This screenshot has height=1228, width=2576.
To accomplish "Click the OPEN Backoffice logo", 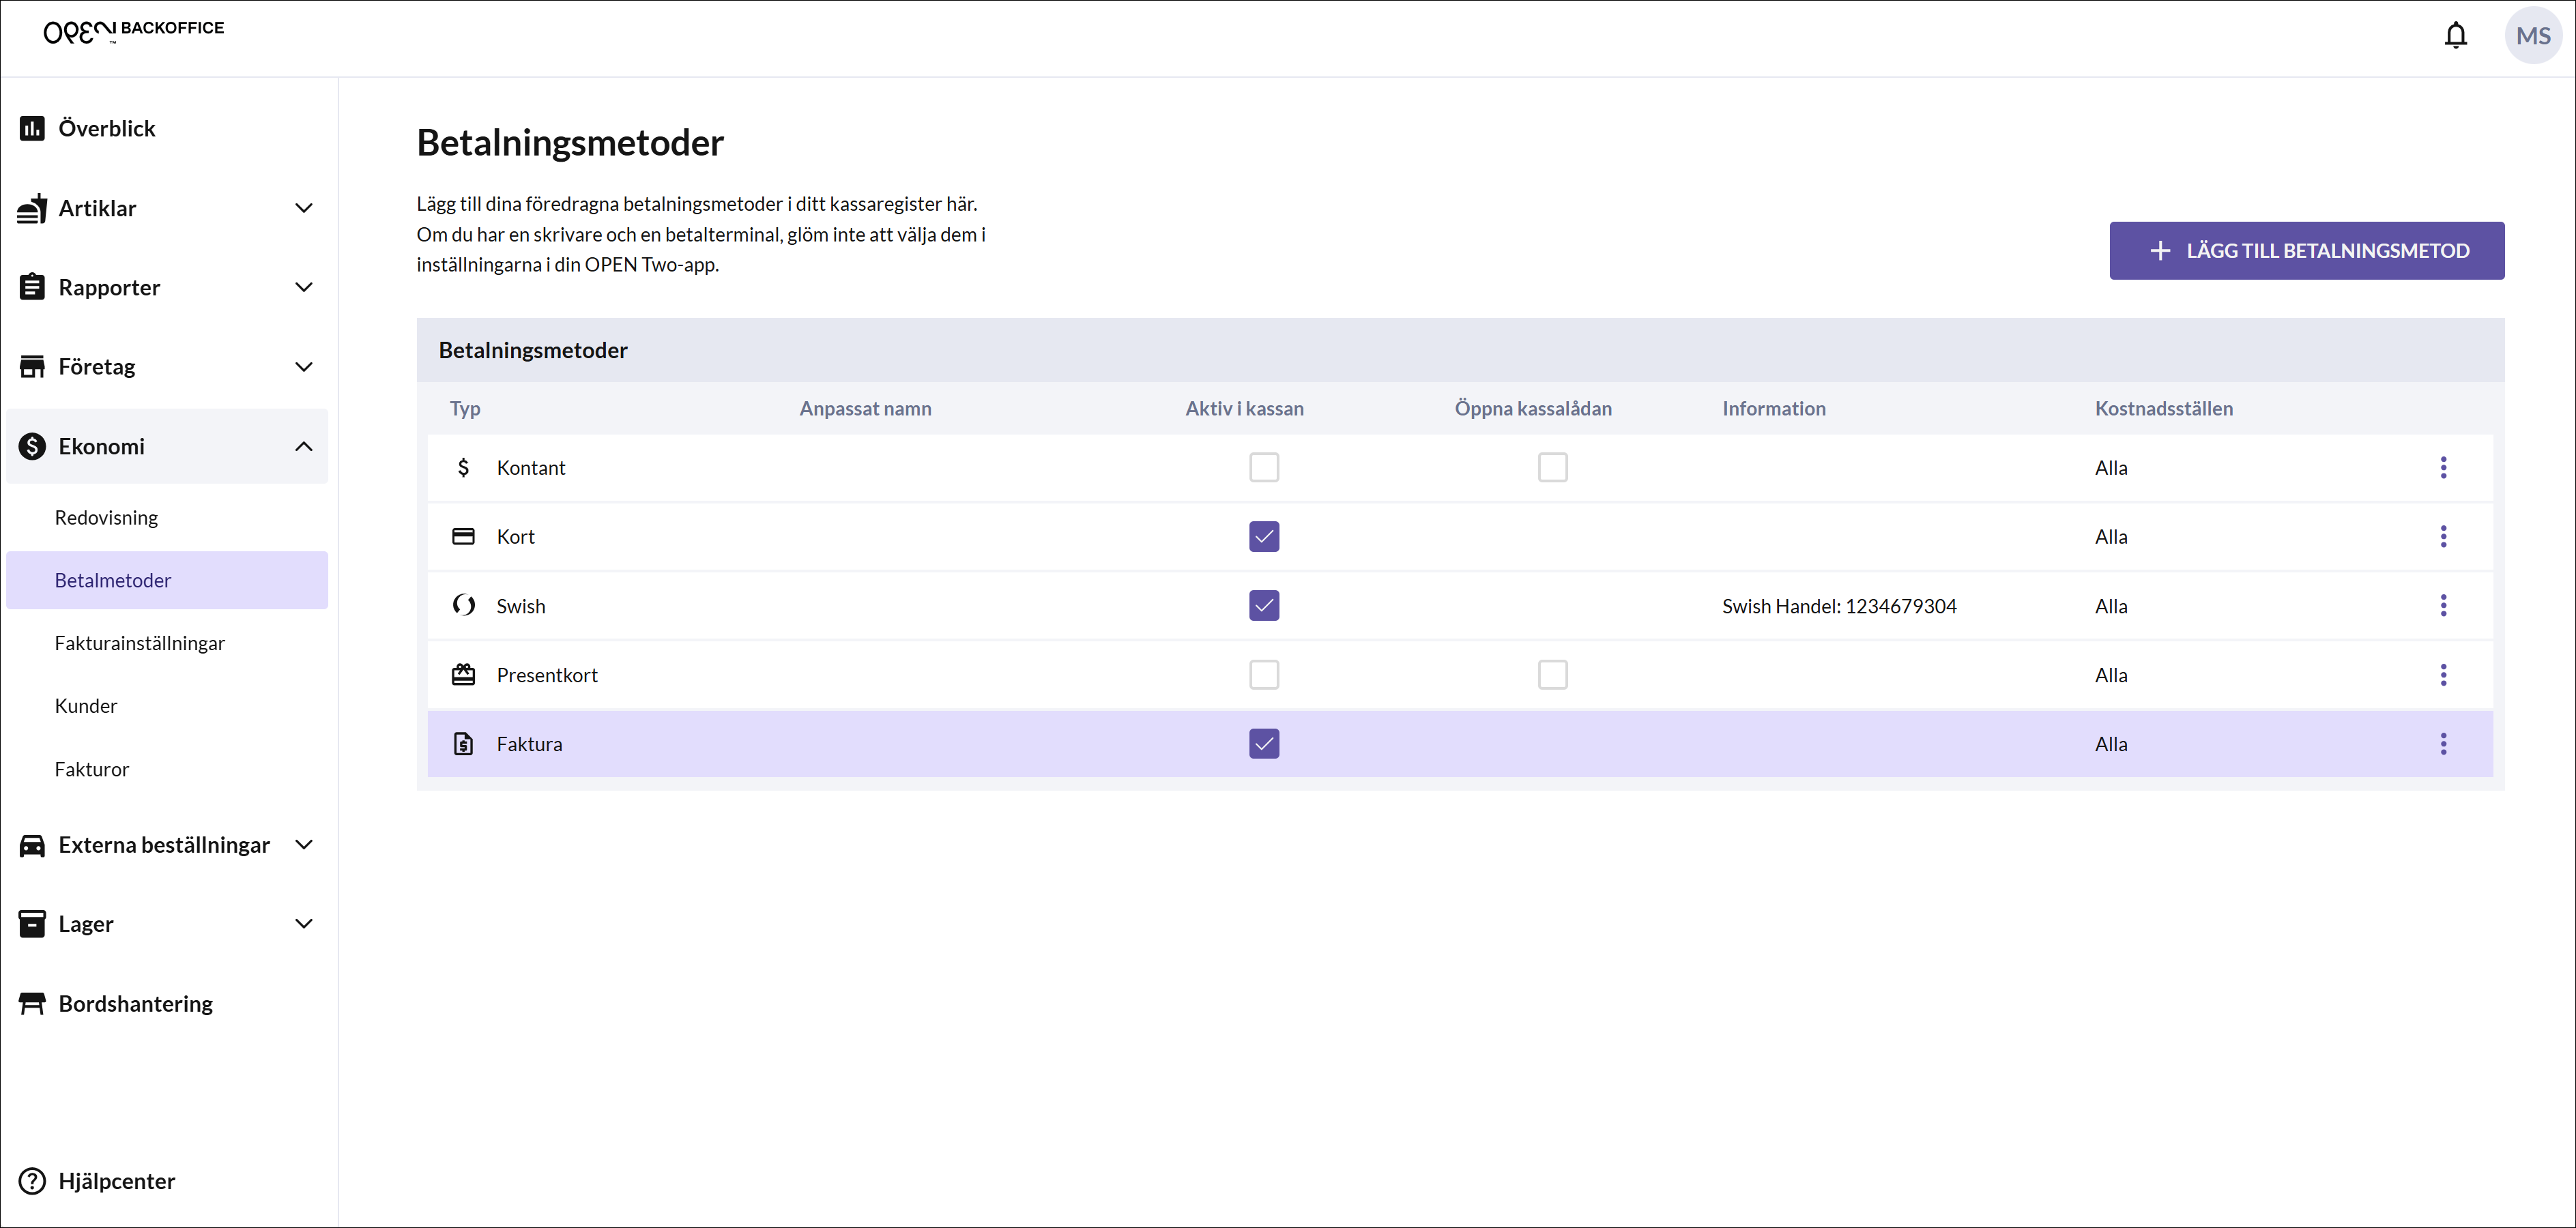I will (x=134, y=31).
